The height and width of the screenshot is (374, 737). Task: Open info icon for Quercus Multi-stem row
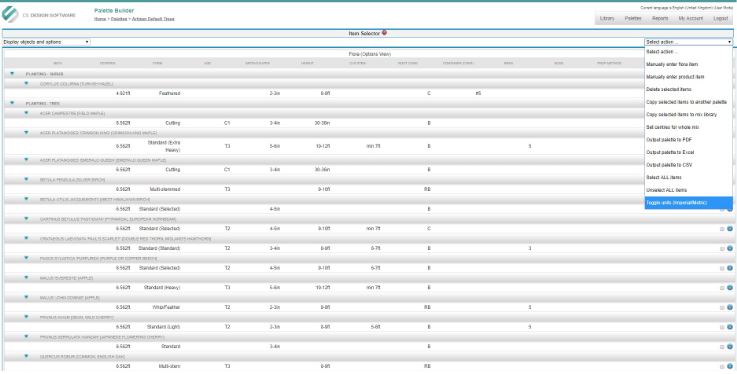[x=730, y=366]
